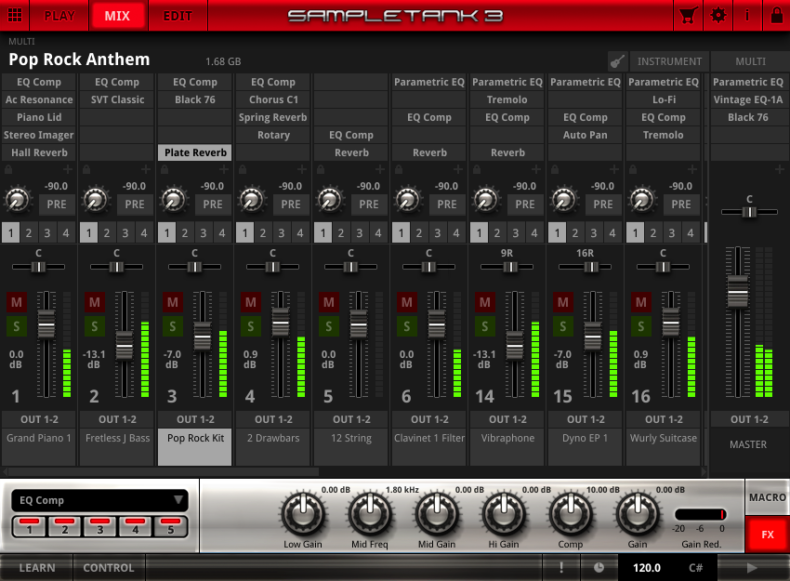Toggle PRE on channel 5
This screenshot has width=790, height=581.
pos(369,205)
